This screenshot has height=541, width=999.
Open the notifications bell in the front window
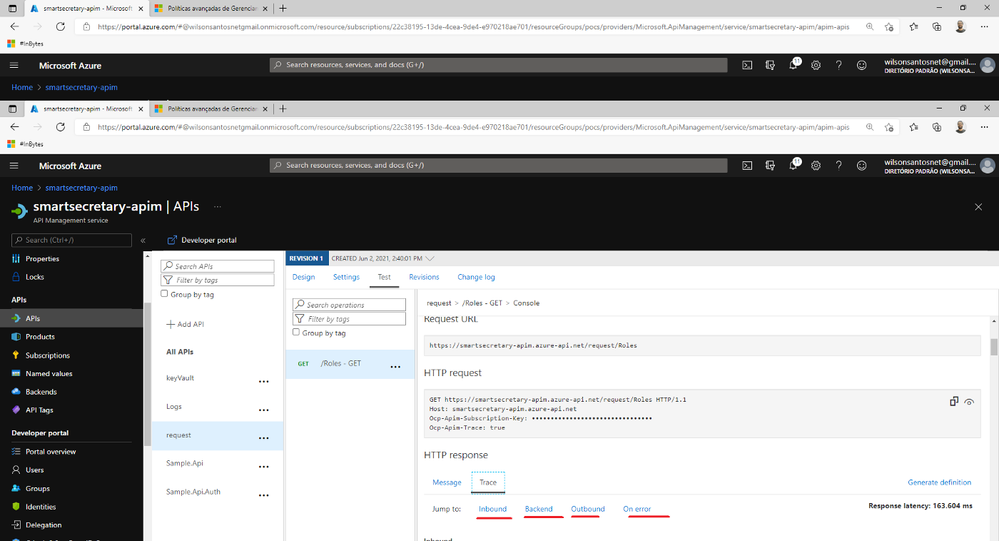[793, 165]
